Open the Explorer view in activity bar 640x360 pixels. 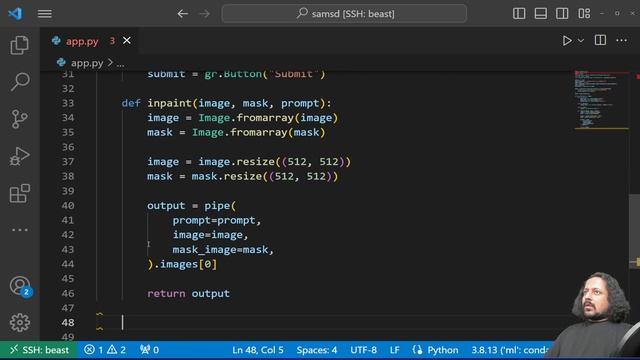pos(19,45)
